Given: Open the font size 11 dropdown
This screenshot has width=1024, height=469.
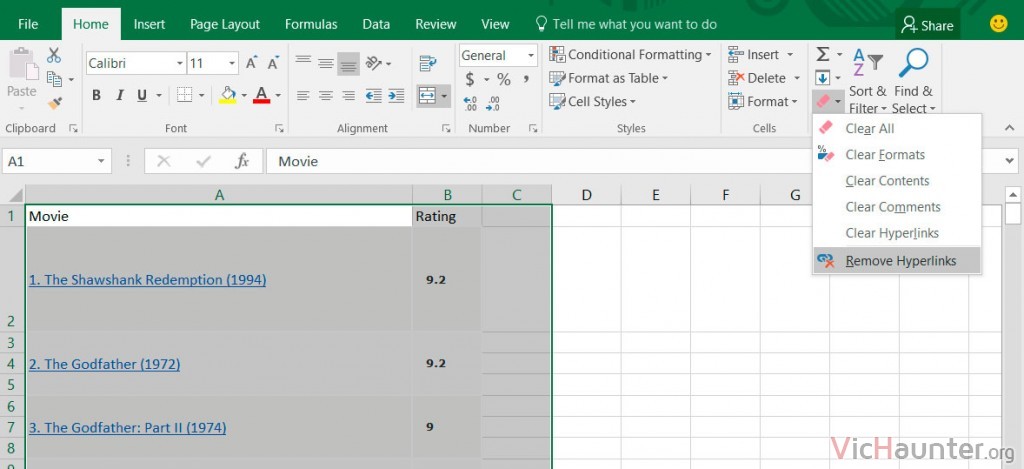Looking at the screenshot, I should coord(232,63).
